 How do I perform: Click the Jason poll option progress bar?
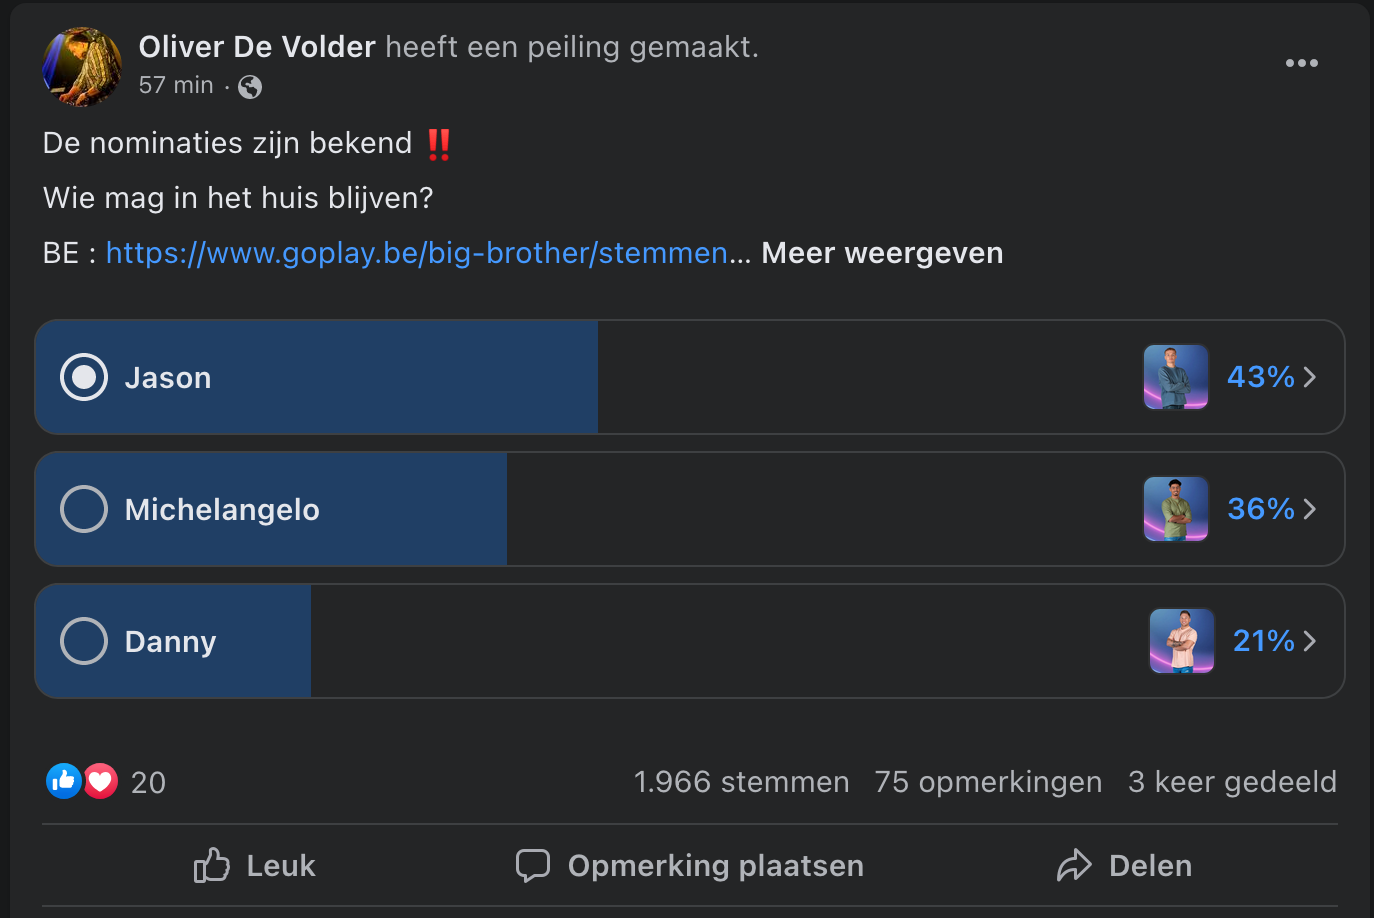[690, 377]
